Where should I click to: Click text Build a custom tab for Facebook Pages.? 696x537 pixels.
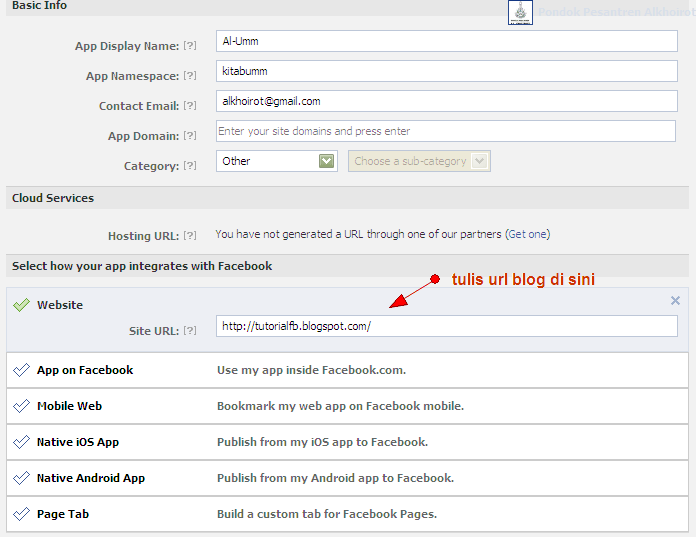click(327, 514)
